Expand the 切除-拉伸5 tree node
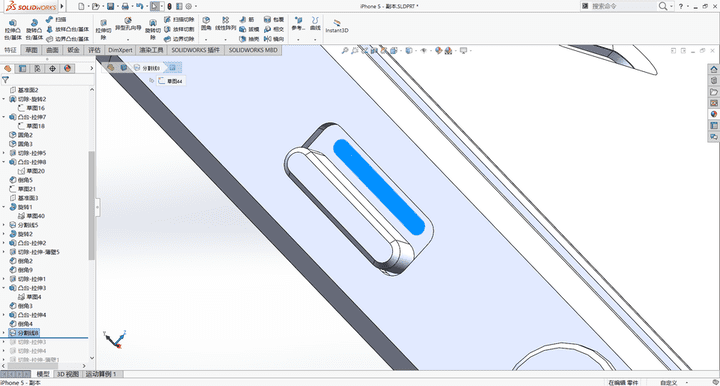This screenshot has height=386, width=720. [4, 153]
